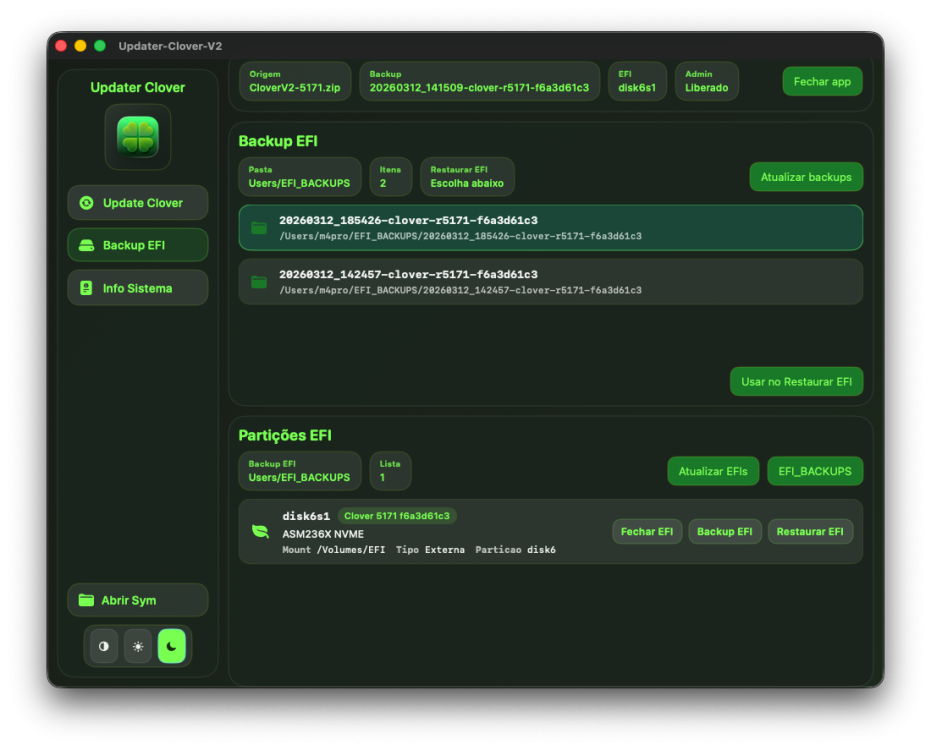
Task: Click the green zoom window button
Action: coord(100,46)
